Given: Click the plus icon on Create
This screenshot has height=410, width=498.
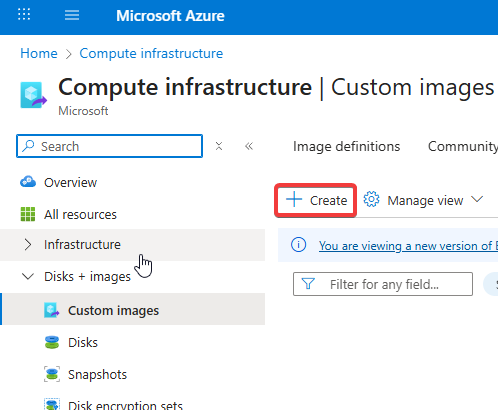Looking at the screenshot, I should click(294, 200).
